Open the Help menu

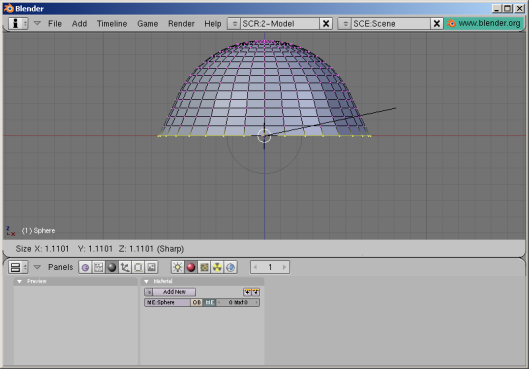[213, 24]
